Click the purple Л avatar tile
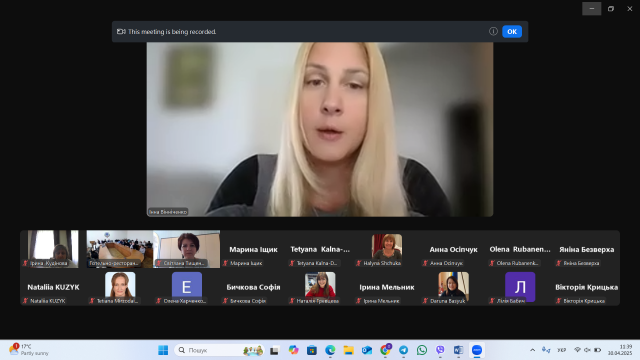 (x=520, y=287)
